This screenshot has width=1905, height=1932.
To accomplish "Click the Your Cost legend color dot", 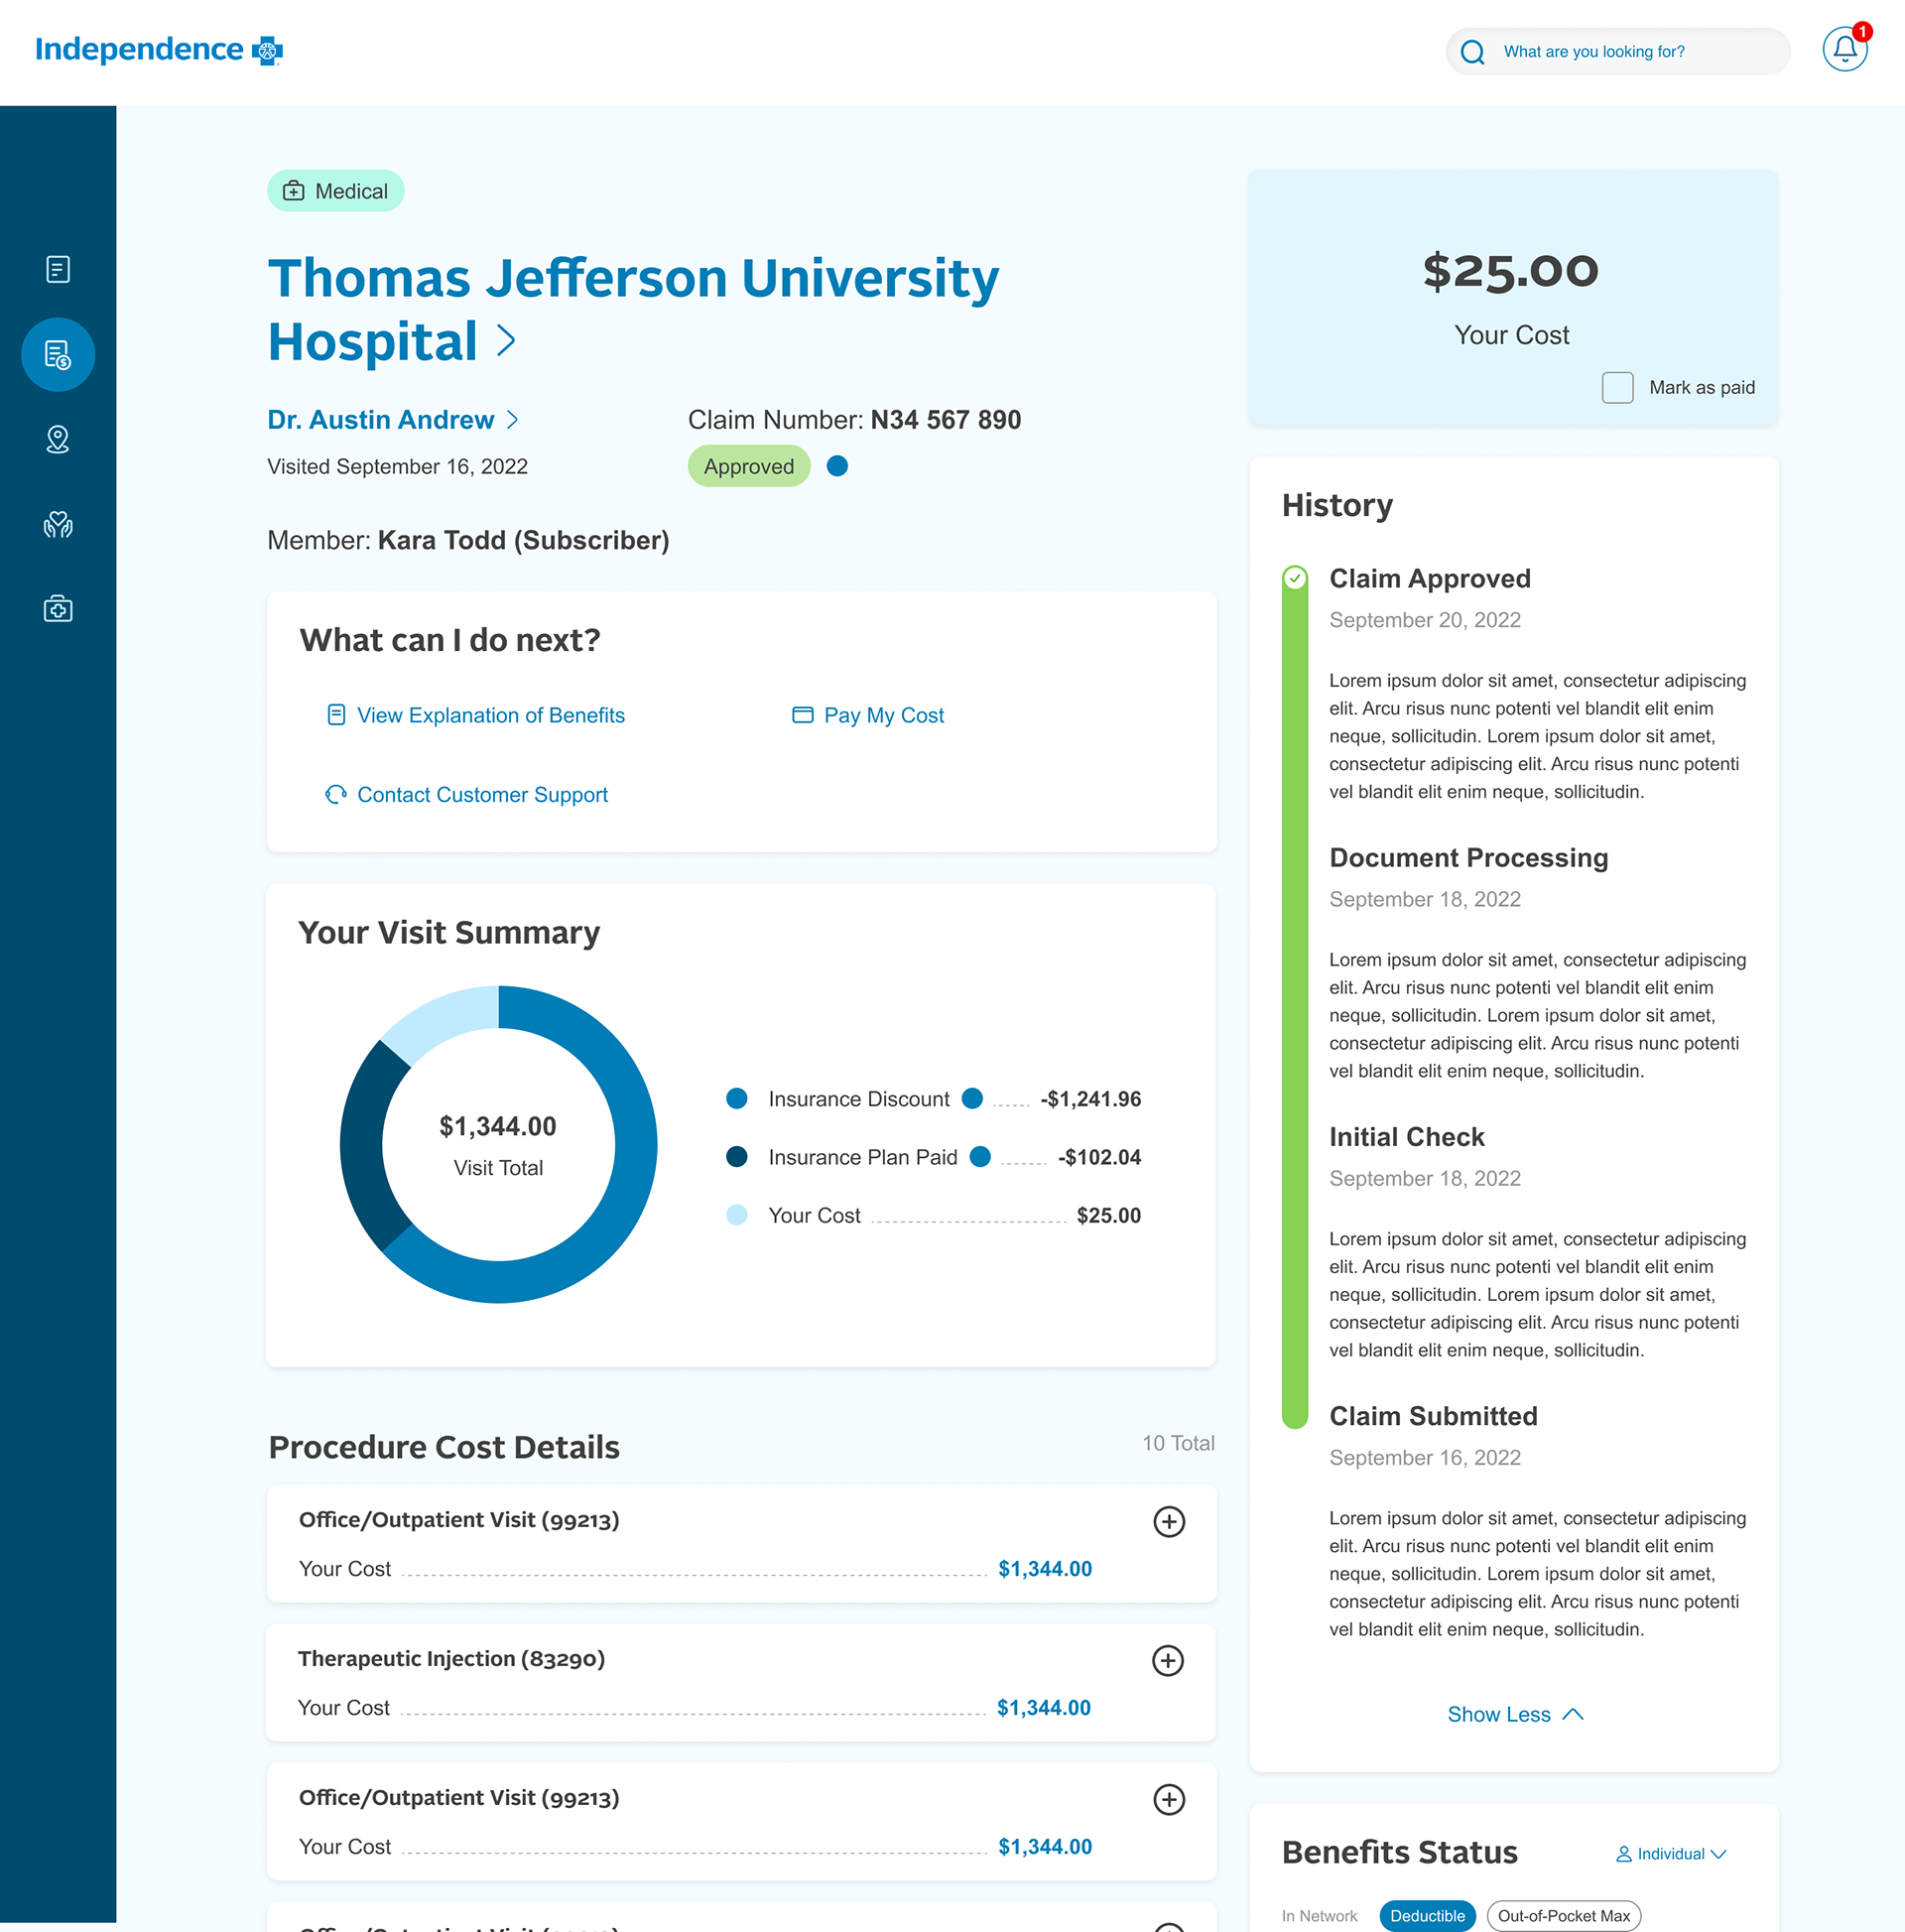I will (x=737, y=1214).
